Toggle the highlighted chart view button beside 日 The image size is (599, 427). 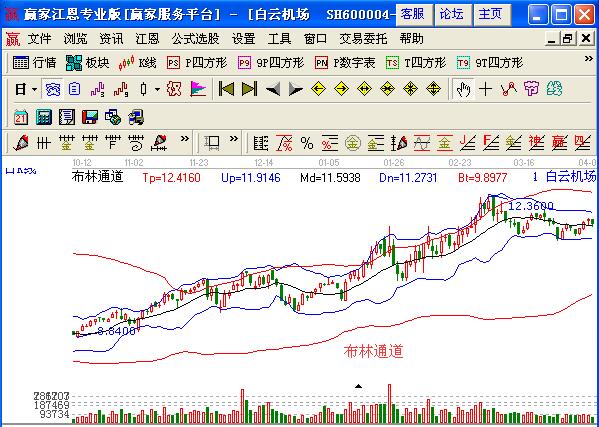52,89
